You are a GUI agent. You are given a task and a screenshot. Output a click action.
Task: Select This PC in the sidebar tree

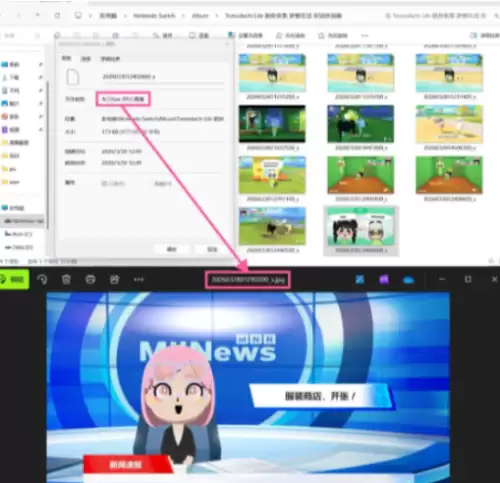click(13, 208)
